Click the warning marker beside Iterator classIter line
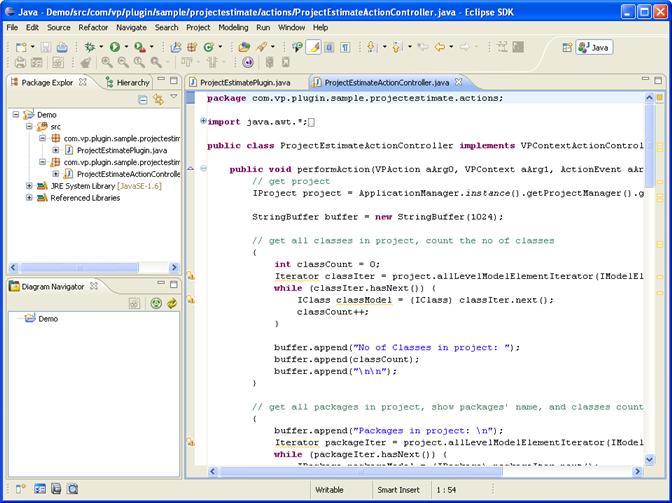This screenshot has height=503, width=672. coord(190,276)
